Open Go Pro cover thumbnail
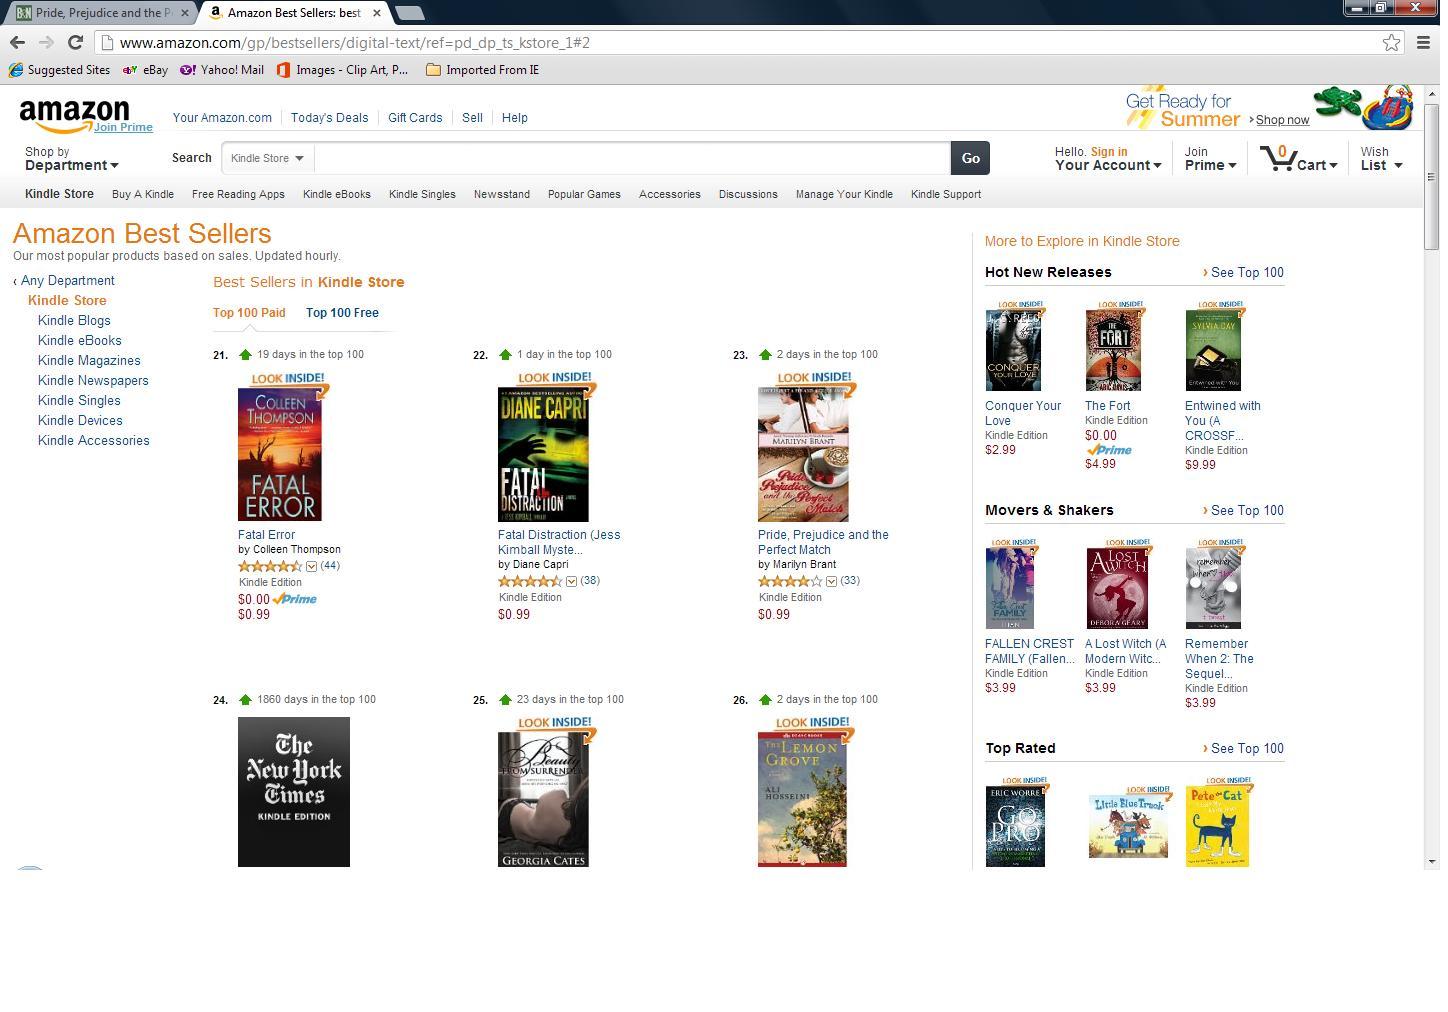This screenshot has height=1012, width=1448. [x=1015, y=826]
